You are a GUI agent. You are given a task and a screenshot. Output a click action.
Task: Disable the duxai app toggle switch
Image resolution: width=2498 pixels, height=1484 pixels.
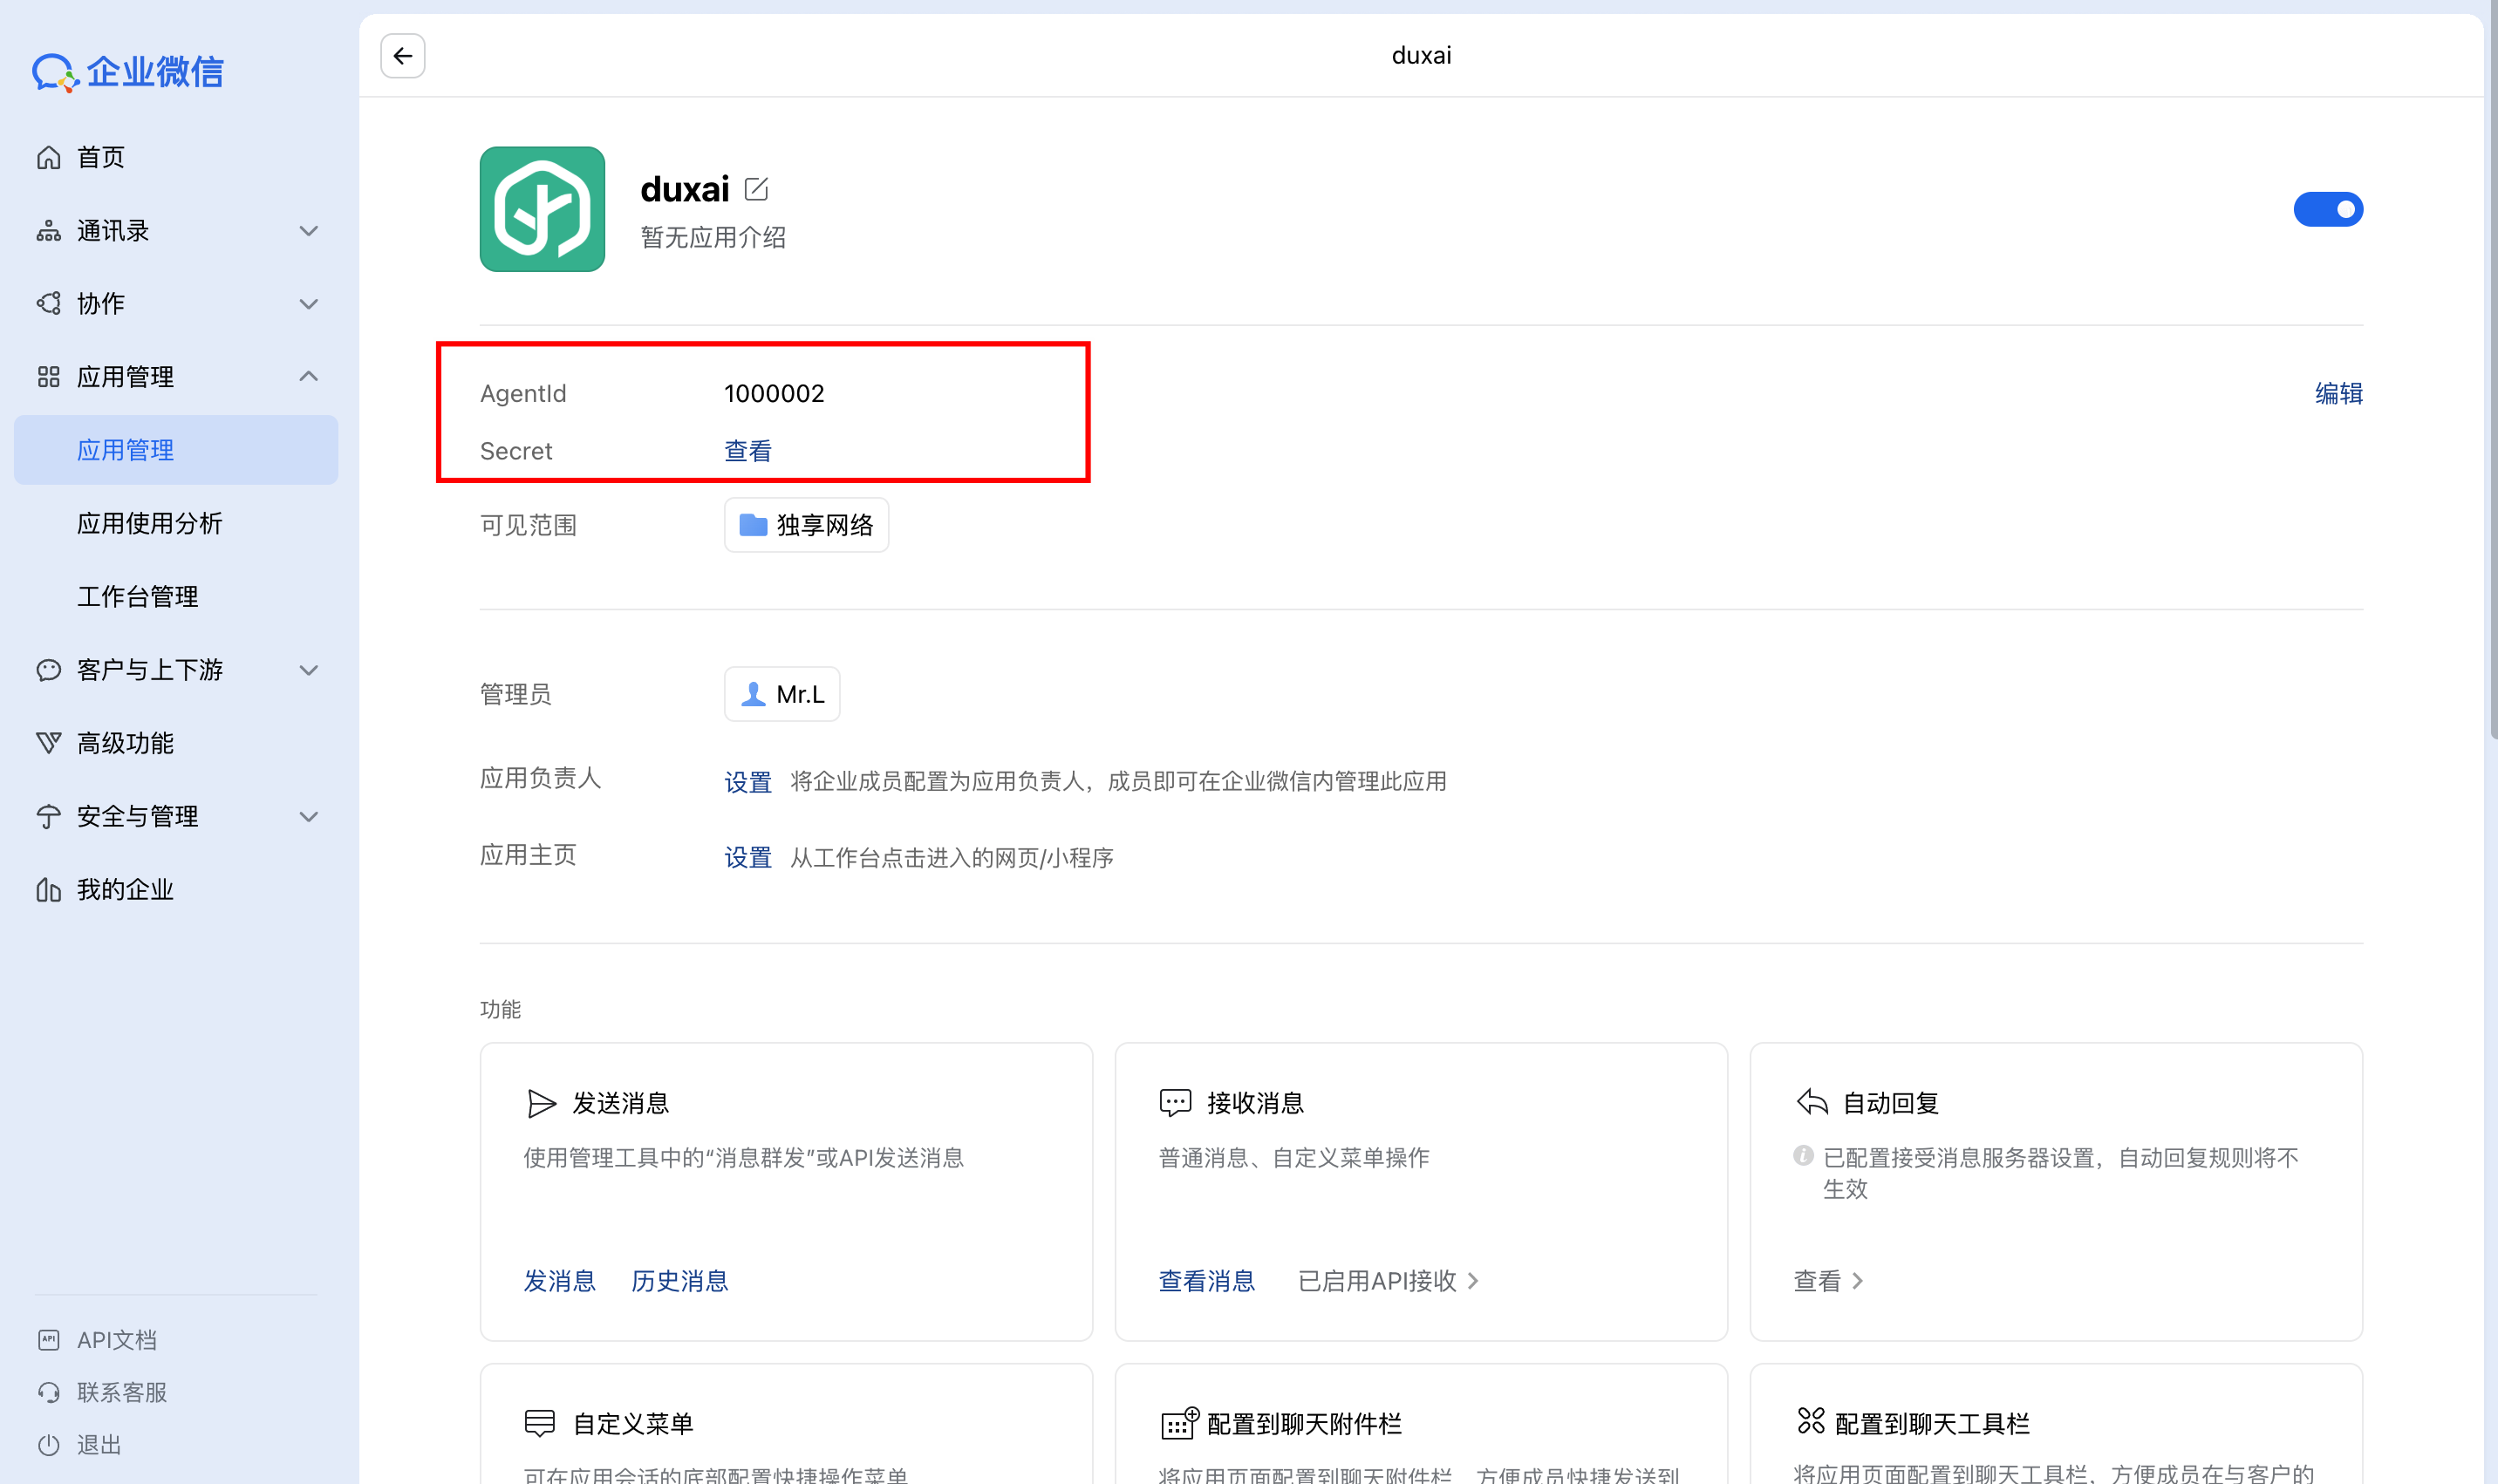pyautogui.click(x=2329, y=208)
